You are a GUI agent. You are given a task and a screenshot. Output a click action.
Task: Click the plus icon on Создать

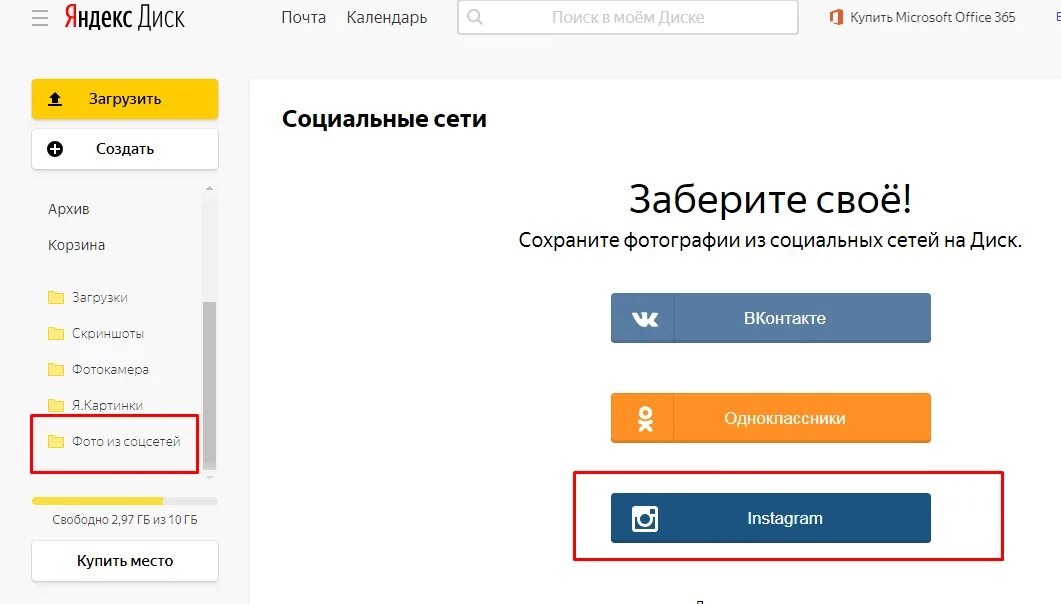pos(55,149)
